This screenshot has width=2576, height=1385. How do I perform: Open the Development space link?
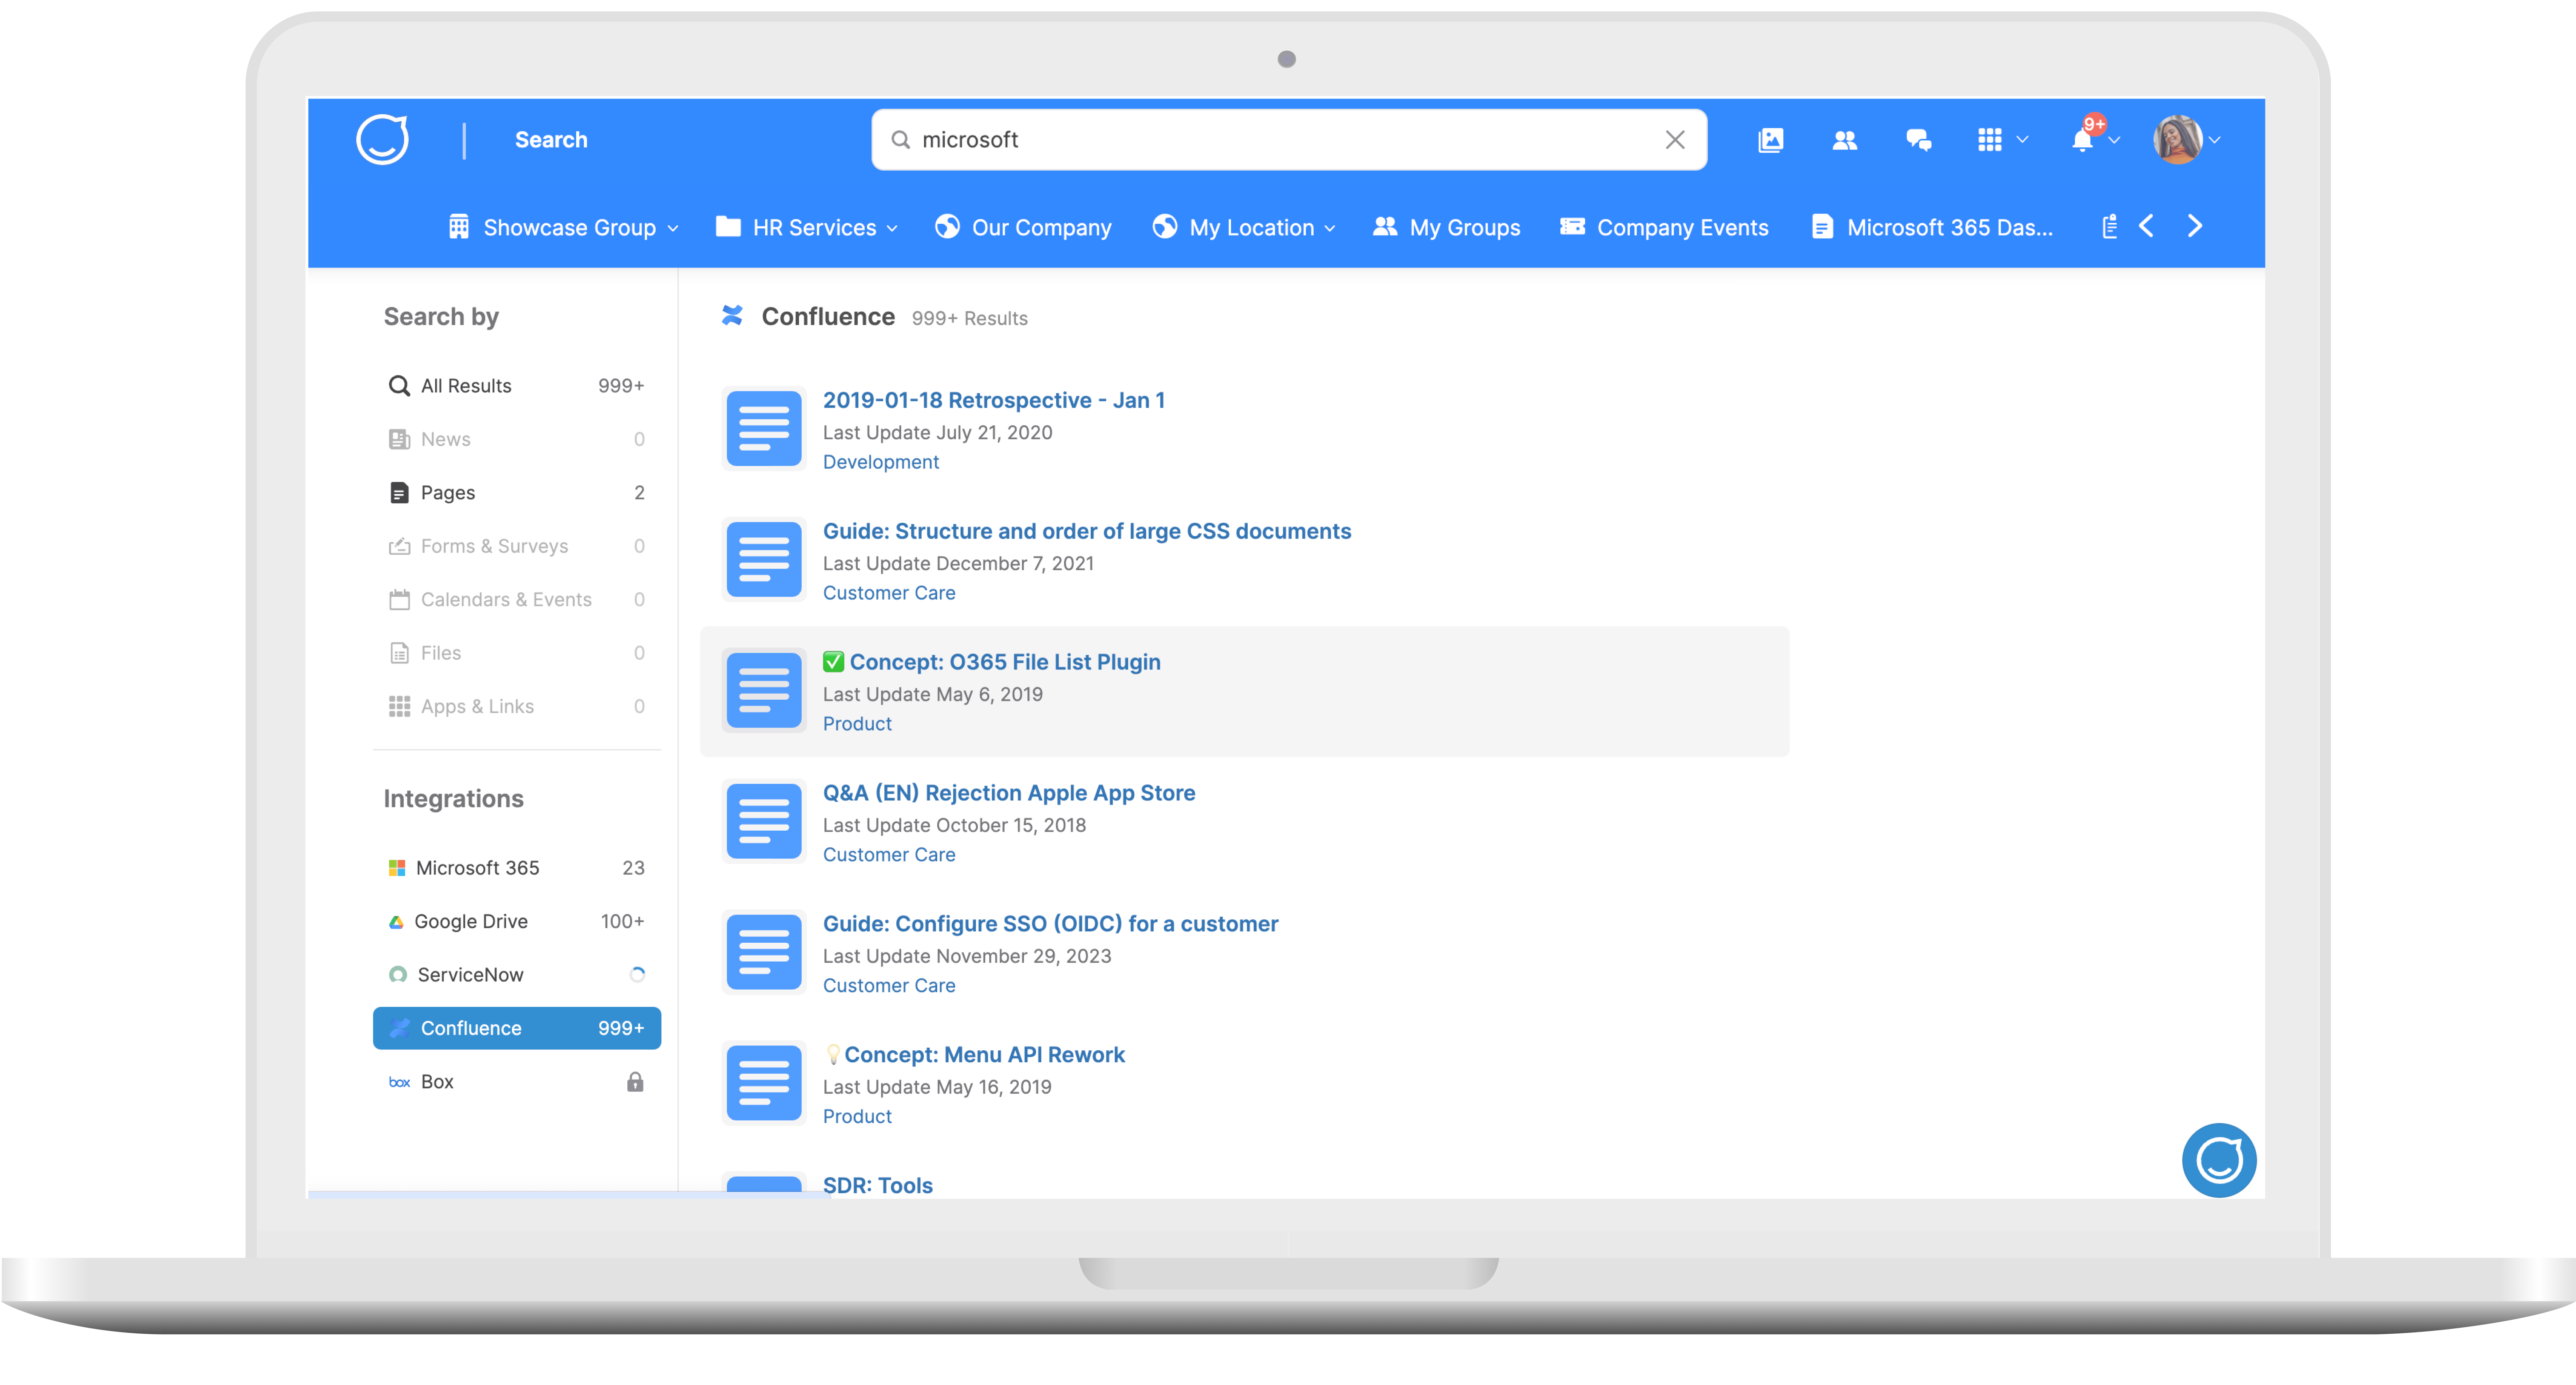(880, 462)
